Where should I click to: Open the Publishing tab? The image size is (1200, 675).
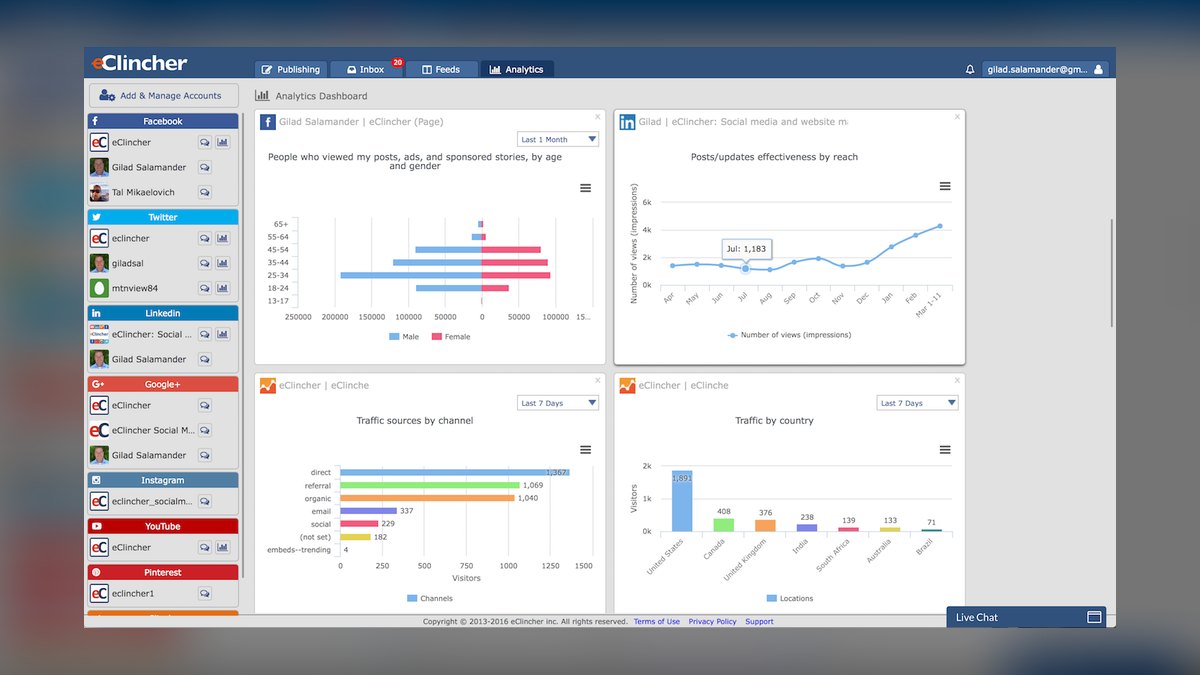click(x=291, y=69)
